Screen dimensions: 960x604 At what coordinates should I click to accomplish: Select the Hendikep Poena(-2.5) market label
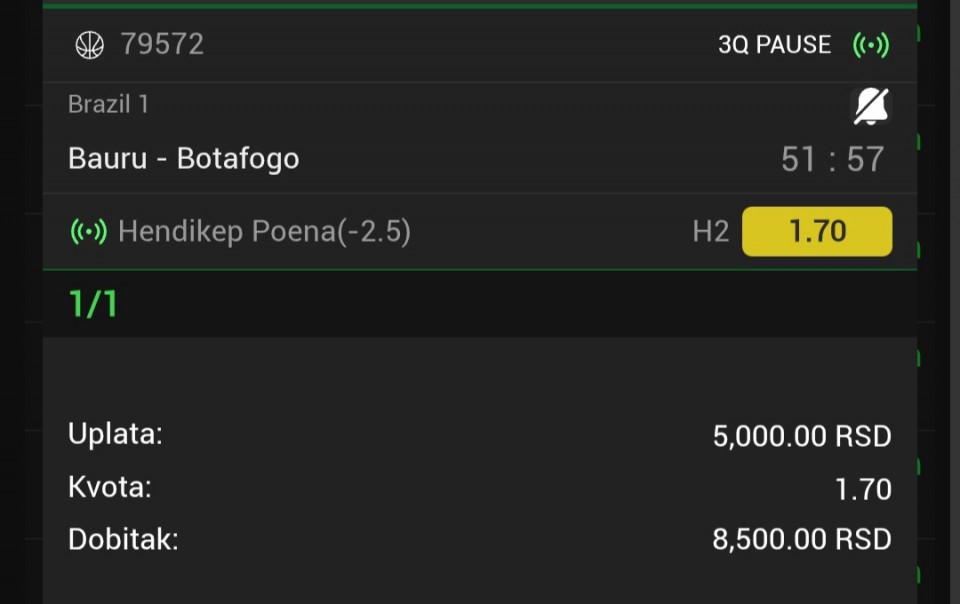[x=264, y=232]
